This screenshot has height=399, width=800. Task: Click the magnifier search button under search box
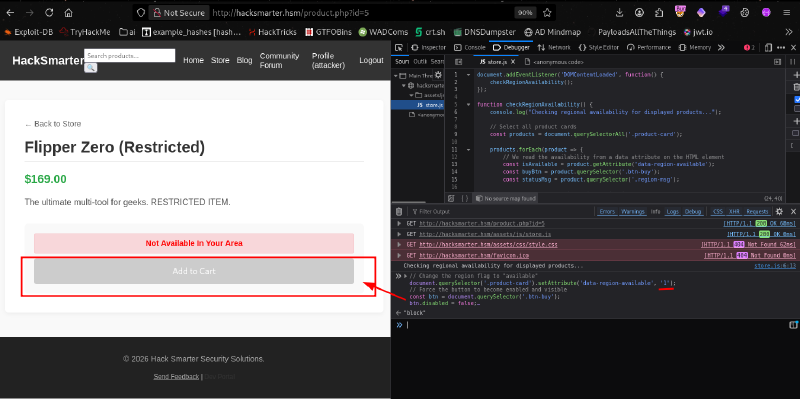90,67
